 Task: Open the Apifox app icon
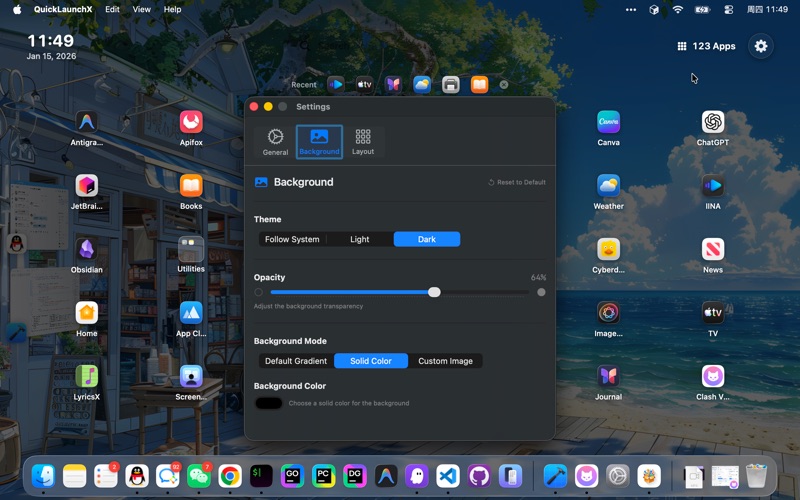click(x=191, y=122)
